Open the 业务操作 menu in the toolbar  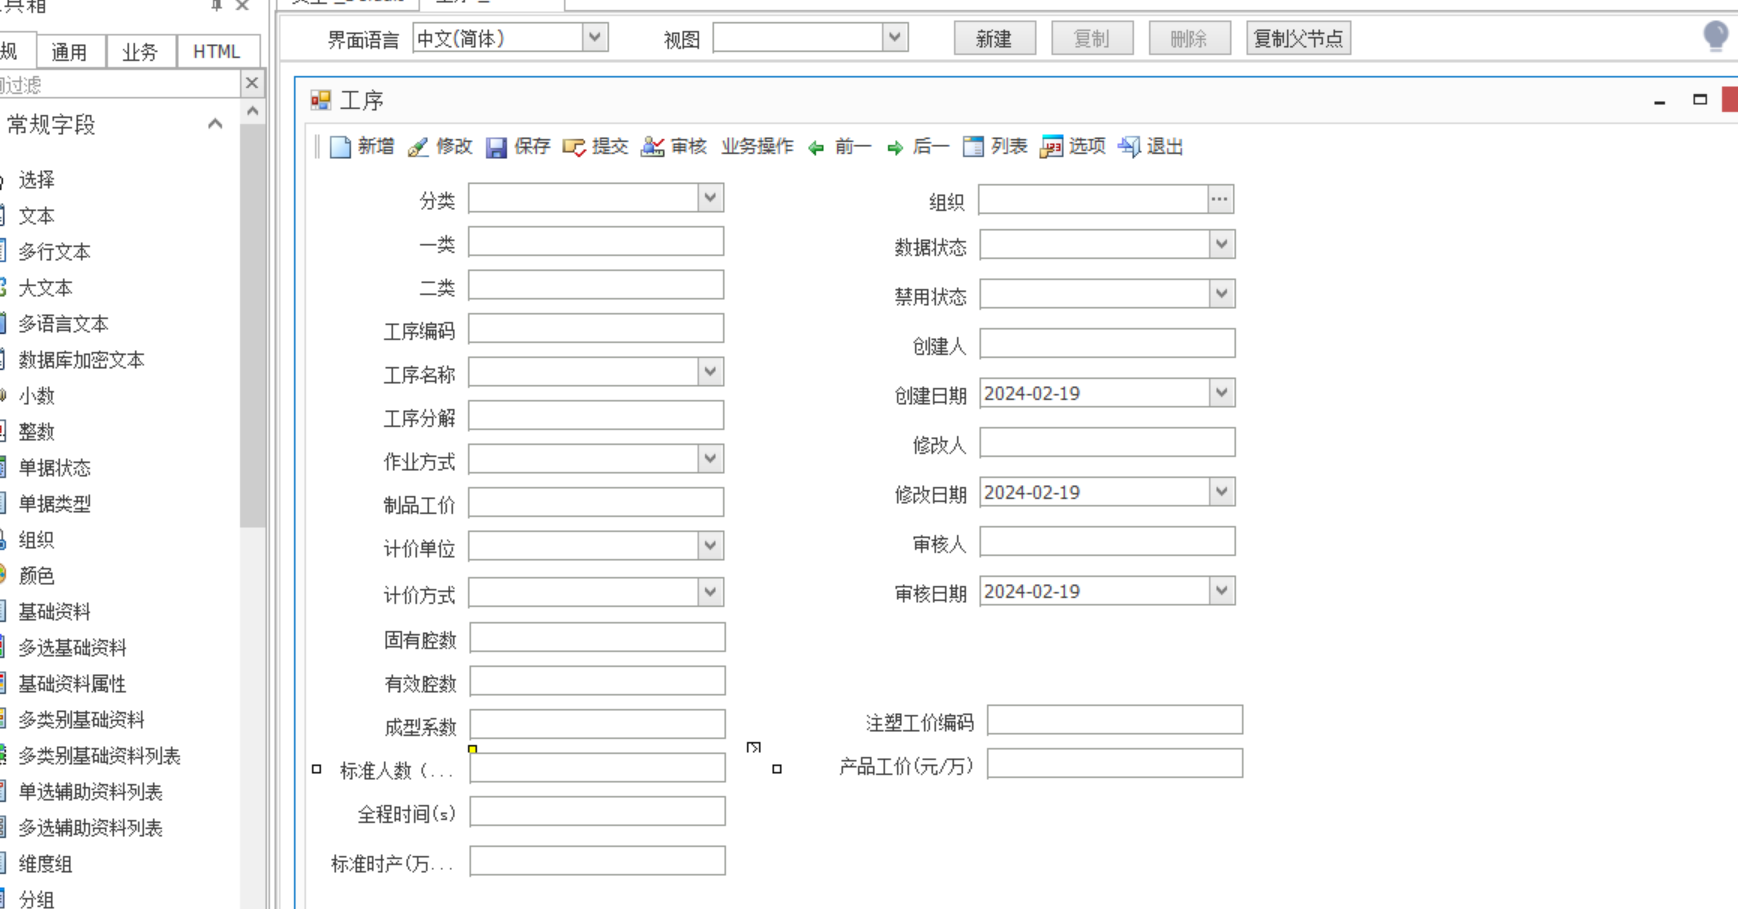757,147
